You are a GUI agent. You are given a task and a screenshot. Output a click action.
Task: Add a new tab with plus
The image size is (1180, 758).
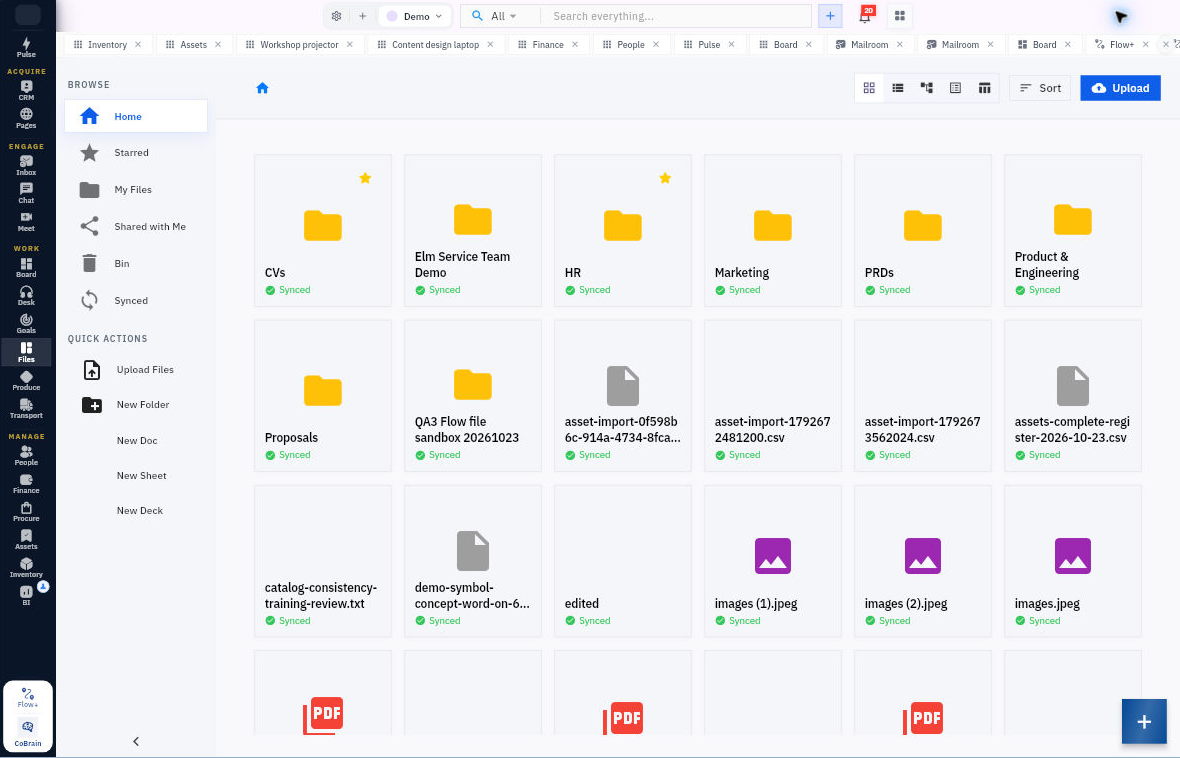[x=363, y=16]
